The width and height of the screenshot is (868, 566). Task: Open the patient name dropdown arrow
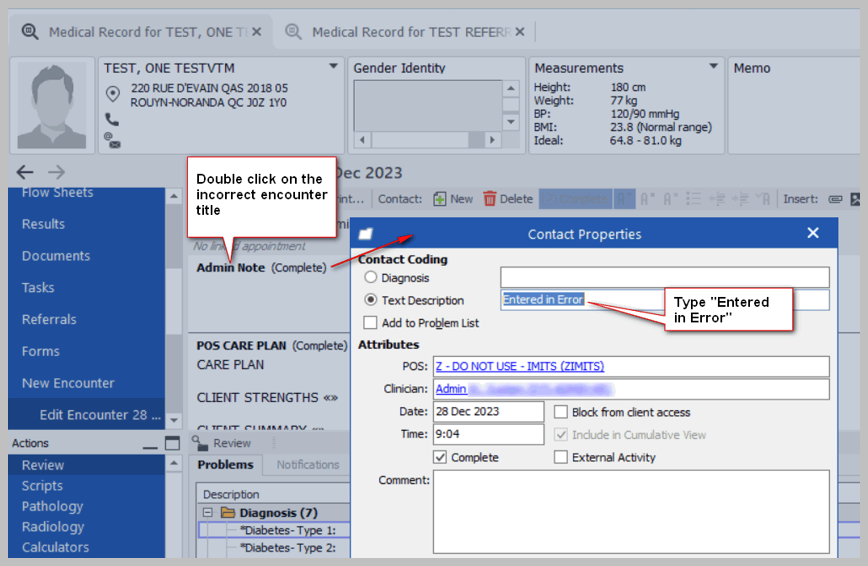[x=334, y=67]
